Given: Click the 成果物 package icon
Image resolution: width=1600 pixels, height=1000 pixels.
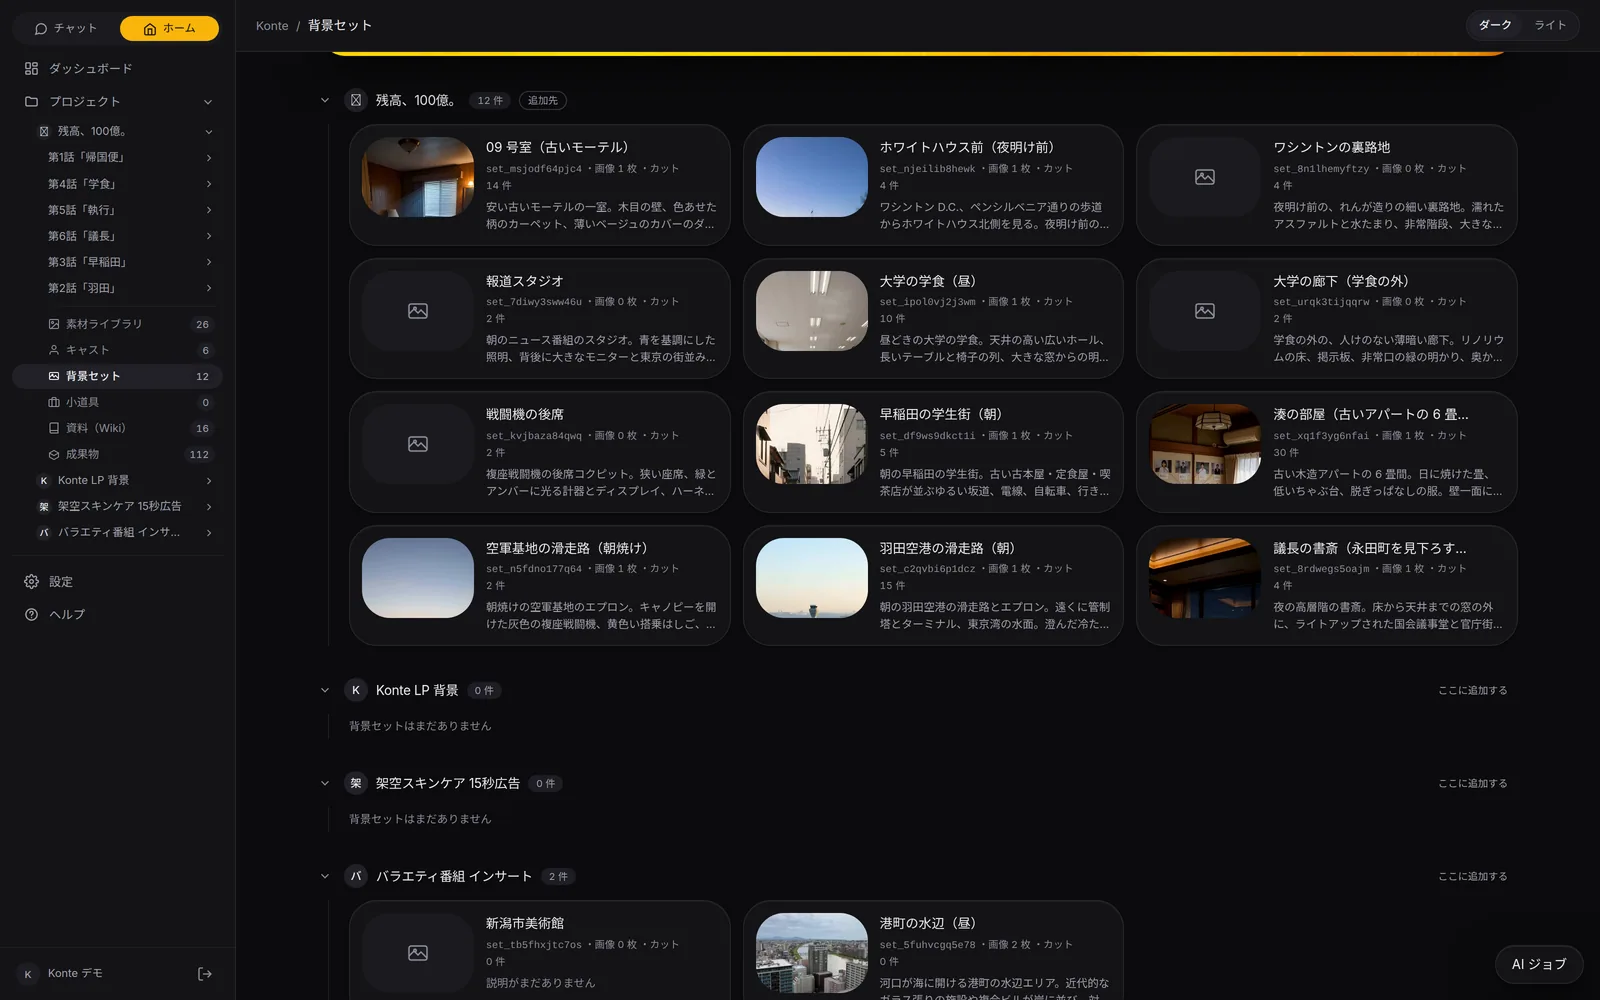Looking at the screenshot, I should tap(54, 454).
